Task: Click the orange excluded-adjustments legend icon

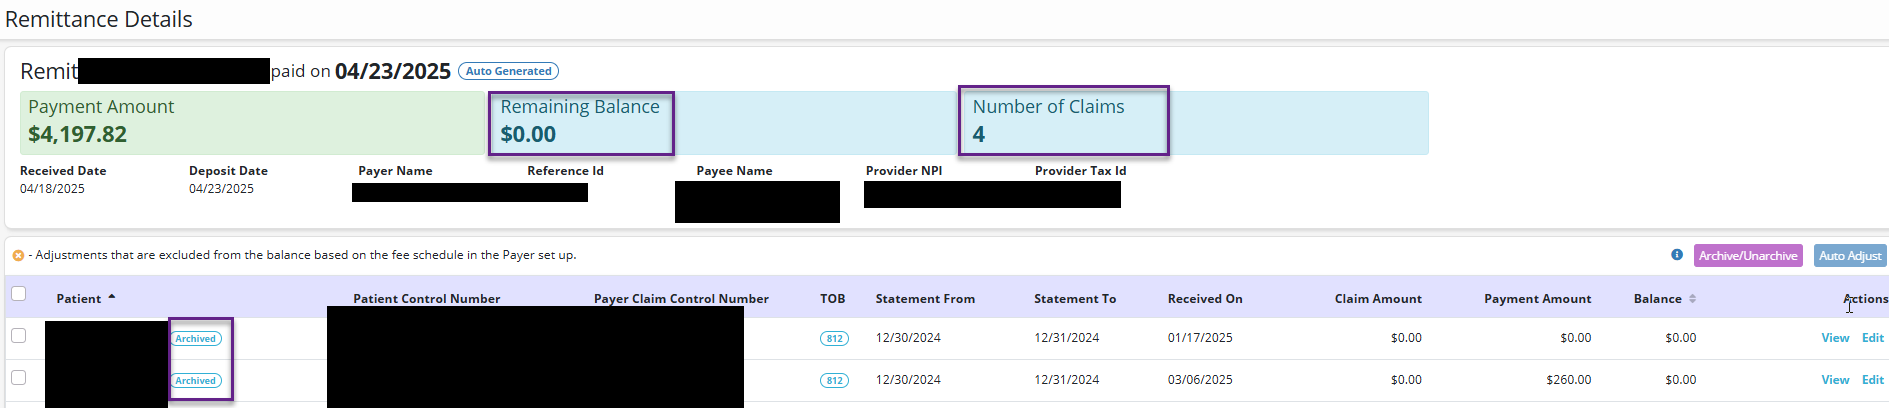Action: coord(18,256)
